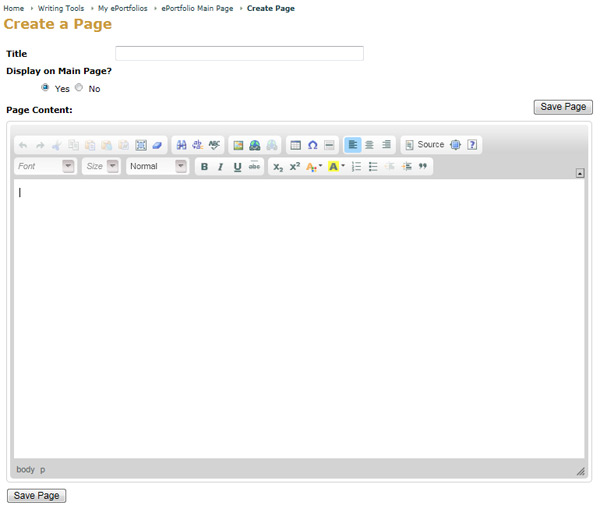
Task: Open the text color picker
Action: tap(314, 166)
